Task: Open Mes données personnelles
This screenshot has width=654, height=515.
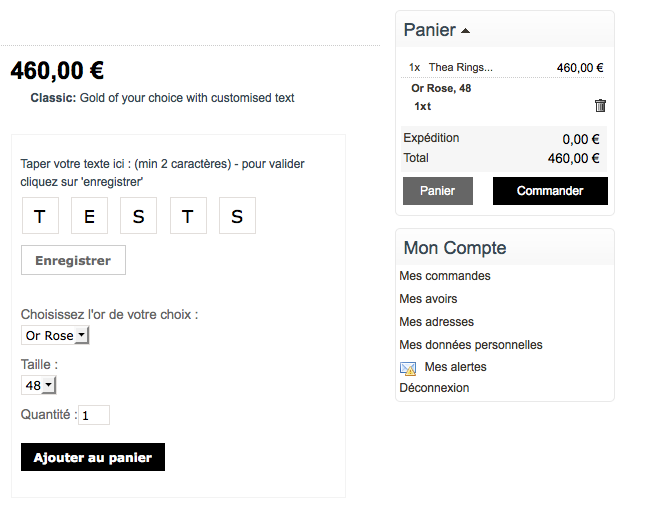Action: coord(470,345)
